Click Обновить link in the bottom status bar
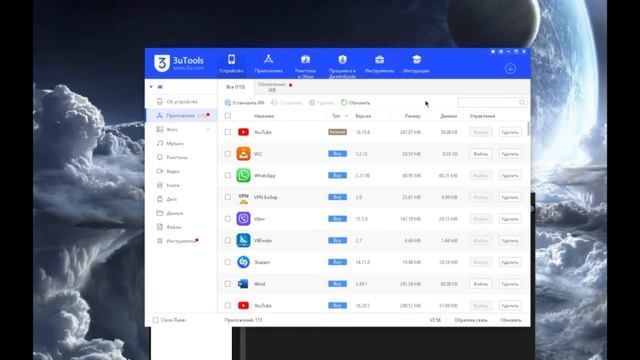The image size is (640, 360). coord(511,320)
